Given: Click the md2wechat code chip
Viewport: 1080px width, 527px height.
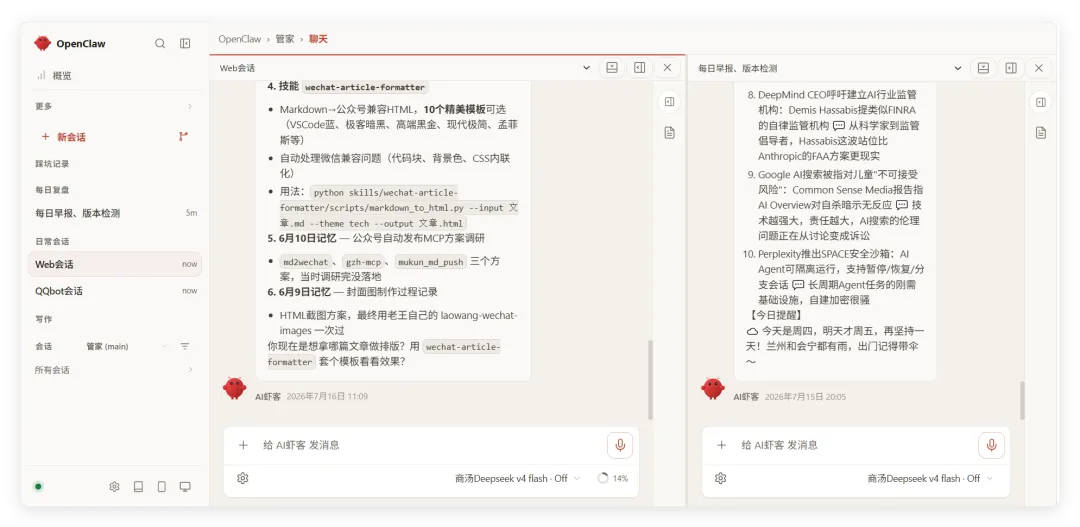Looking at the screenshot, I should (306, 262).
